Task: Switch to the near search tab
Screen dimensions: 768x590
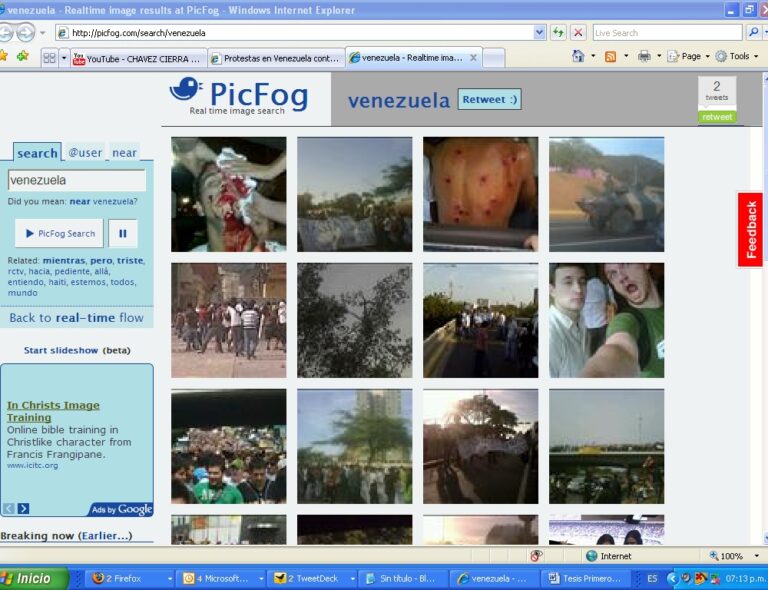Action: tap(124, 153)
